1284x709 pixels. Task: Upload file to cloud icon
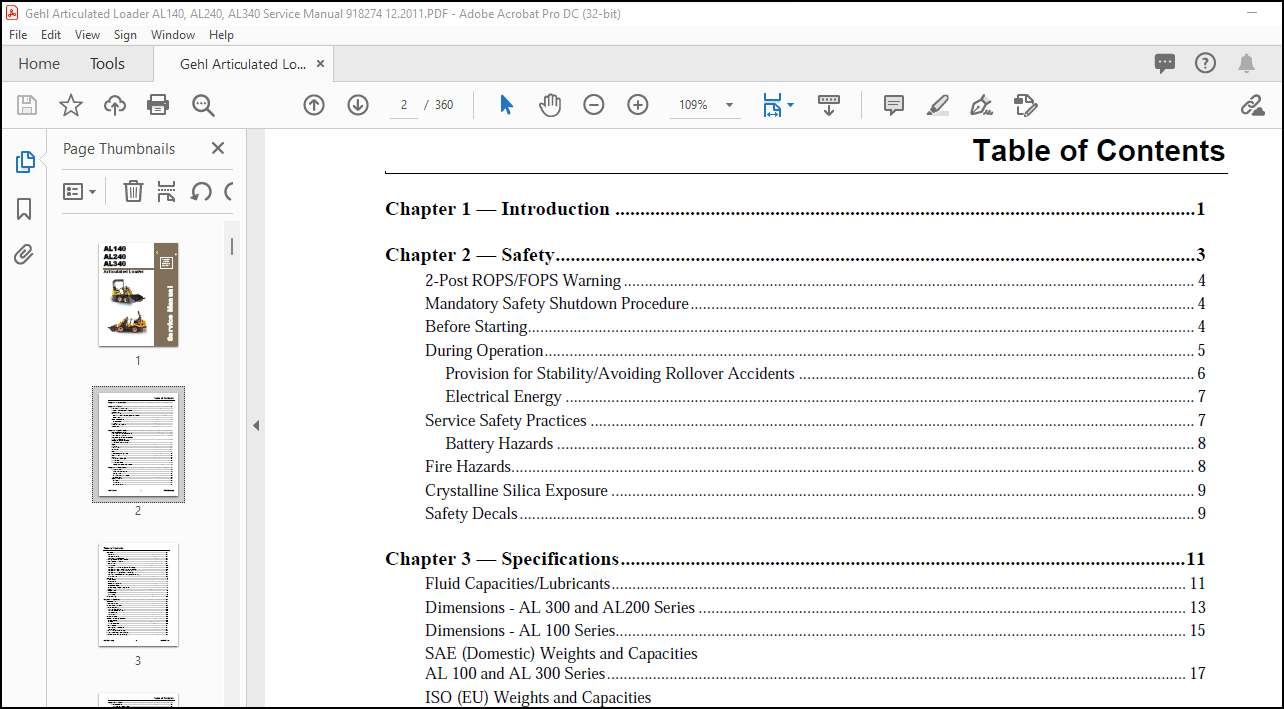pyautogui.click(x=115, y=105)
